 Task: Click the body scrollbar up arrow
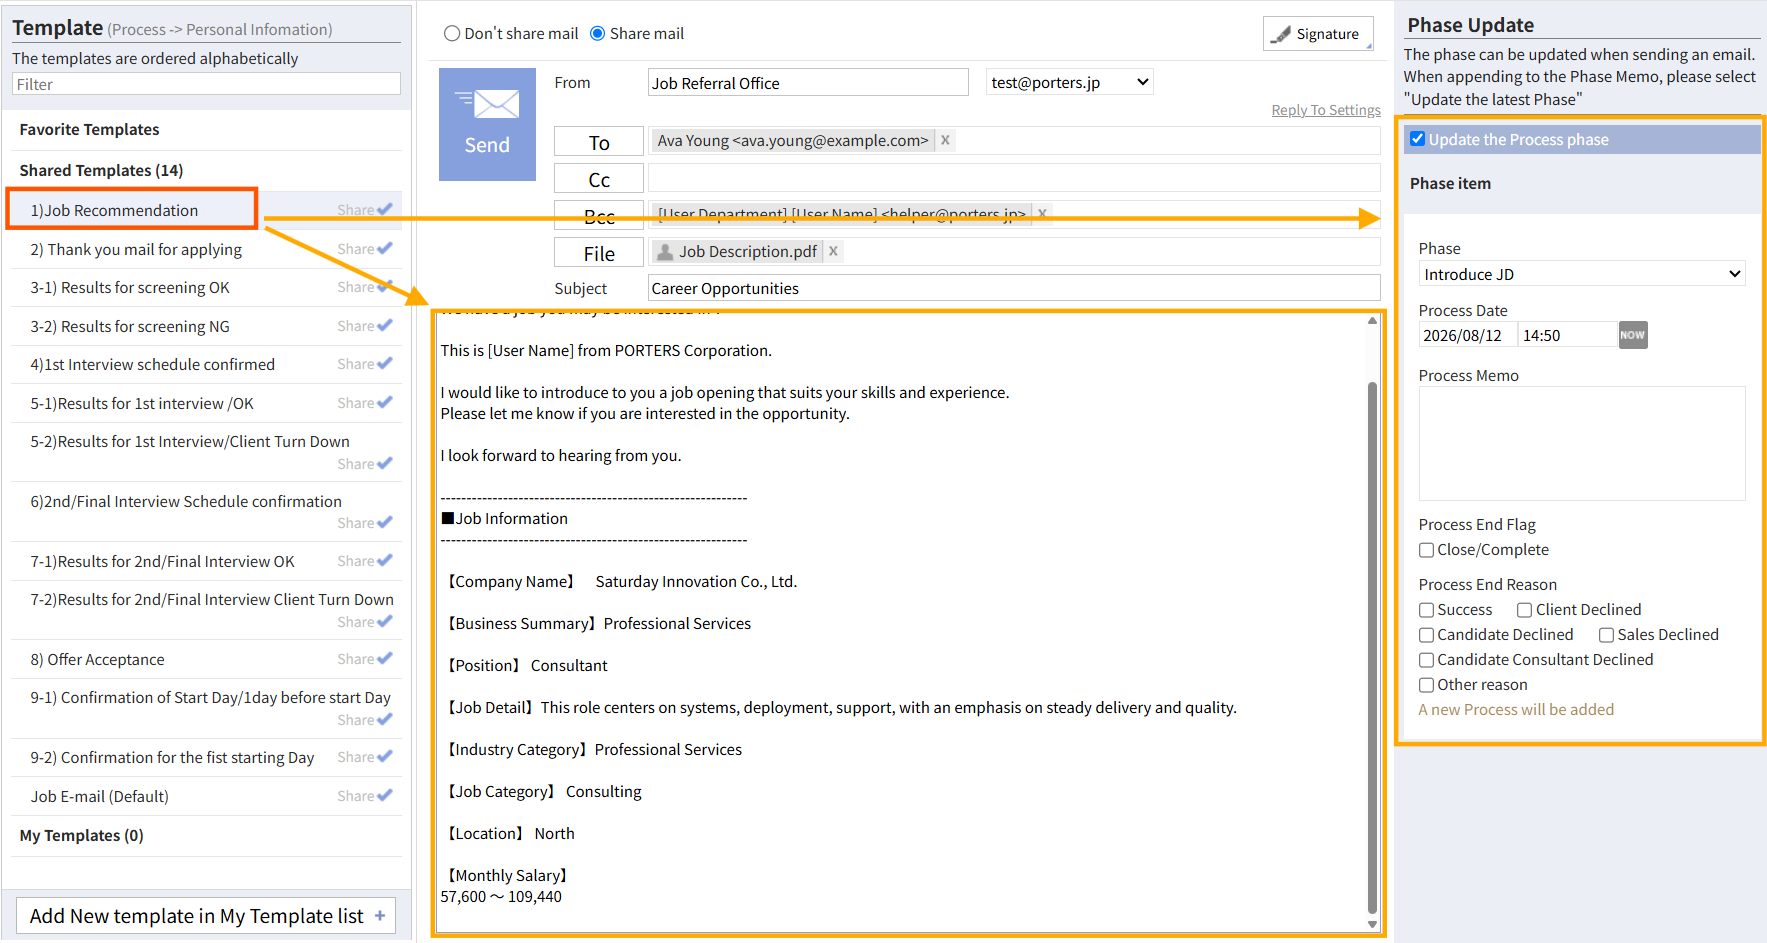point(1372,321)
